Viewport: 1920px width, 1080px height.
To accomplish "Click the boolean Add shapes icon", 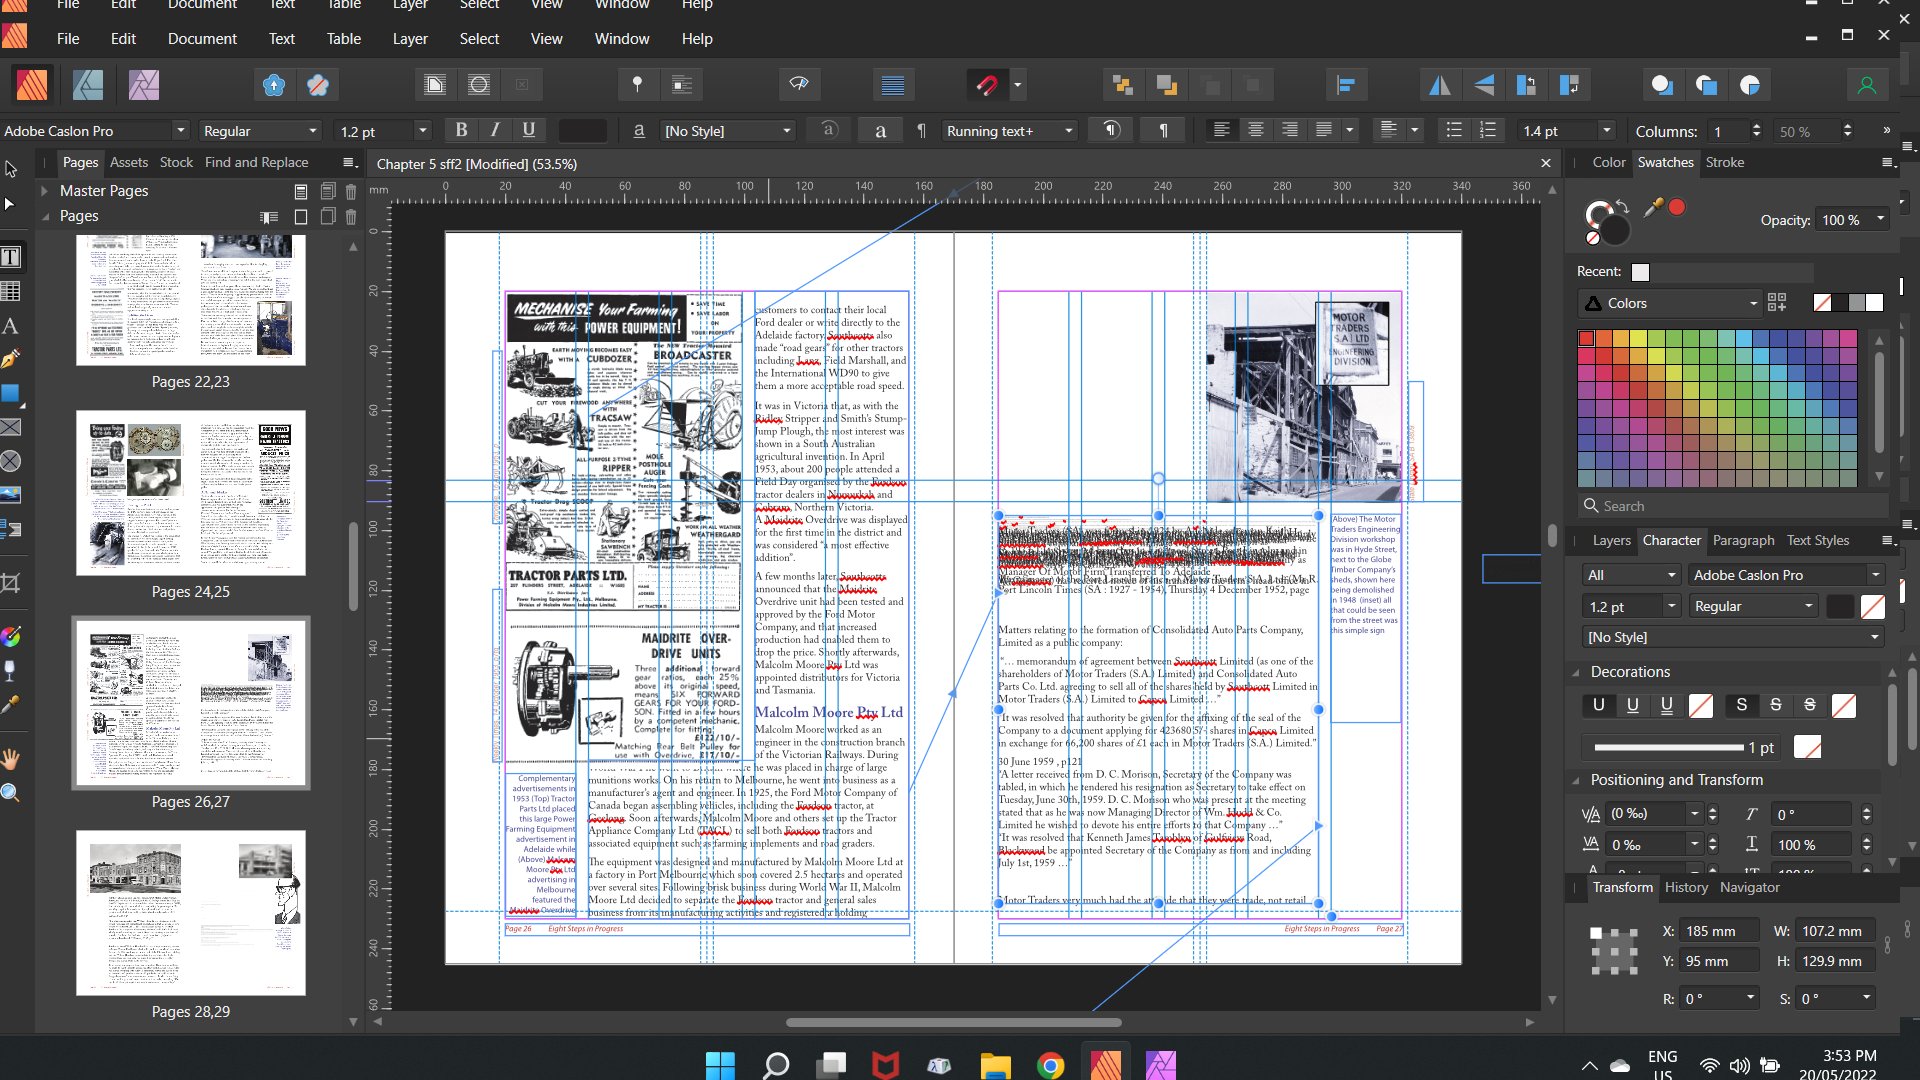I will pos(1661,85).
